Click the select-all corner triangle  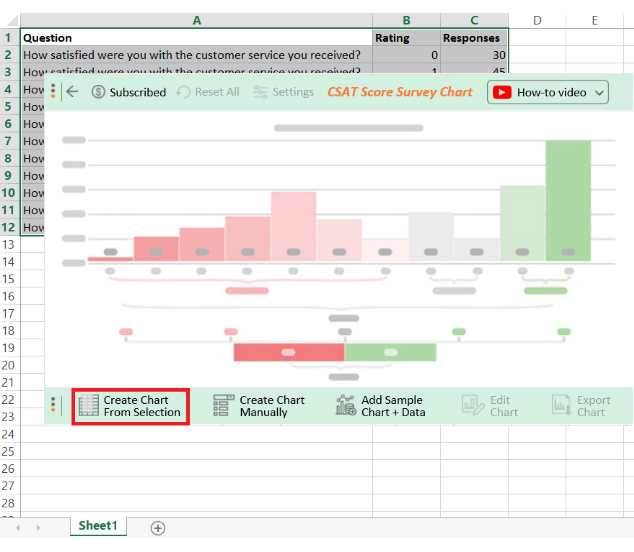pos(11,20)
